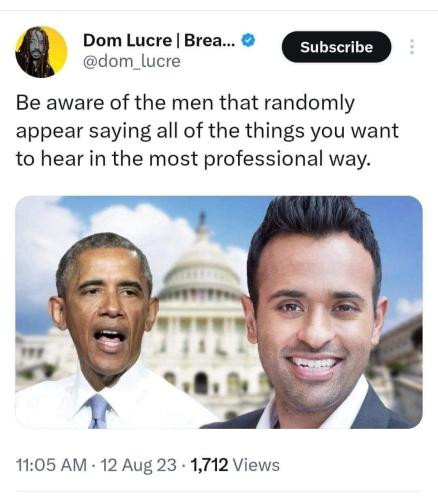Select the man with the blue tie in the photo
The width and height of the screenshot is (438, 500).
click(103, 330)
